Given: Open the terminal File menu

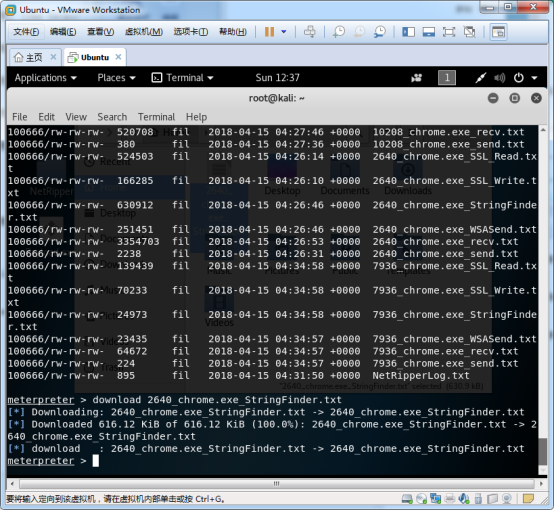Looking at the screenshot, I should click(x=20, y=117).
